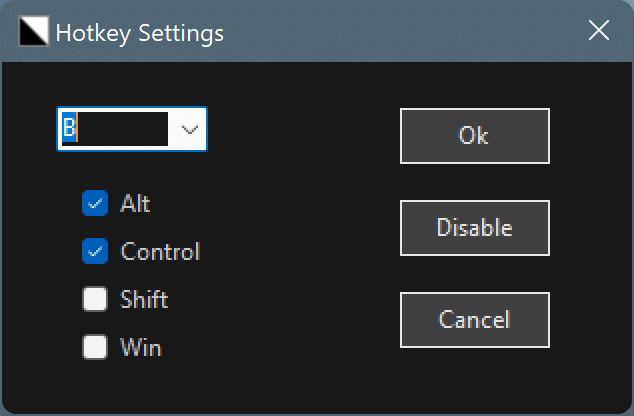Expand the hotkey key dropdown arrow

189,129
